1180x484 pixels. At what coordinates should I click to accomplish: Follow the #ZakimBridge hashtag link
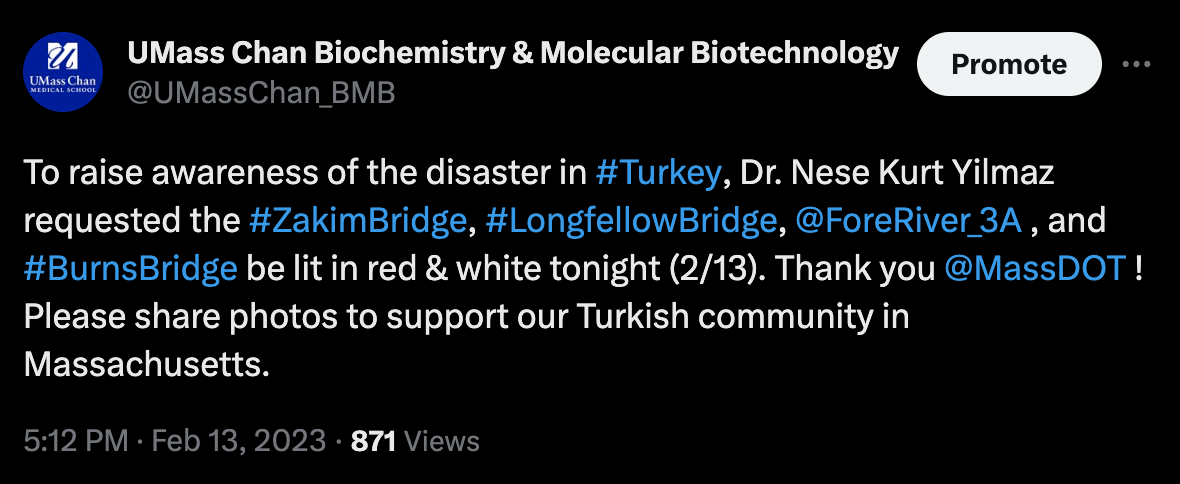tap(357, 220)
